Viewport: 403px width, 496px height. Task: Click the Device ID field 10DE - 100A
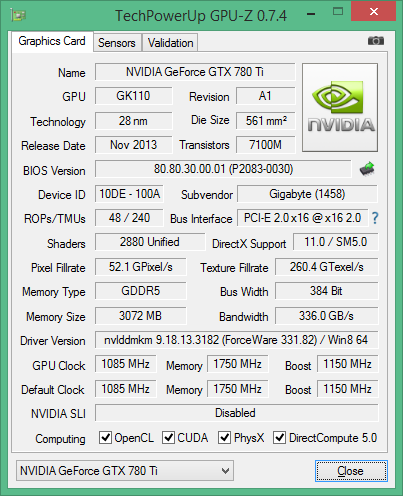pos(129,194)
